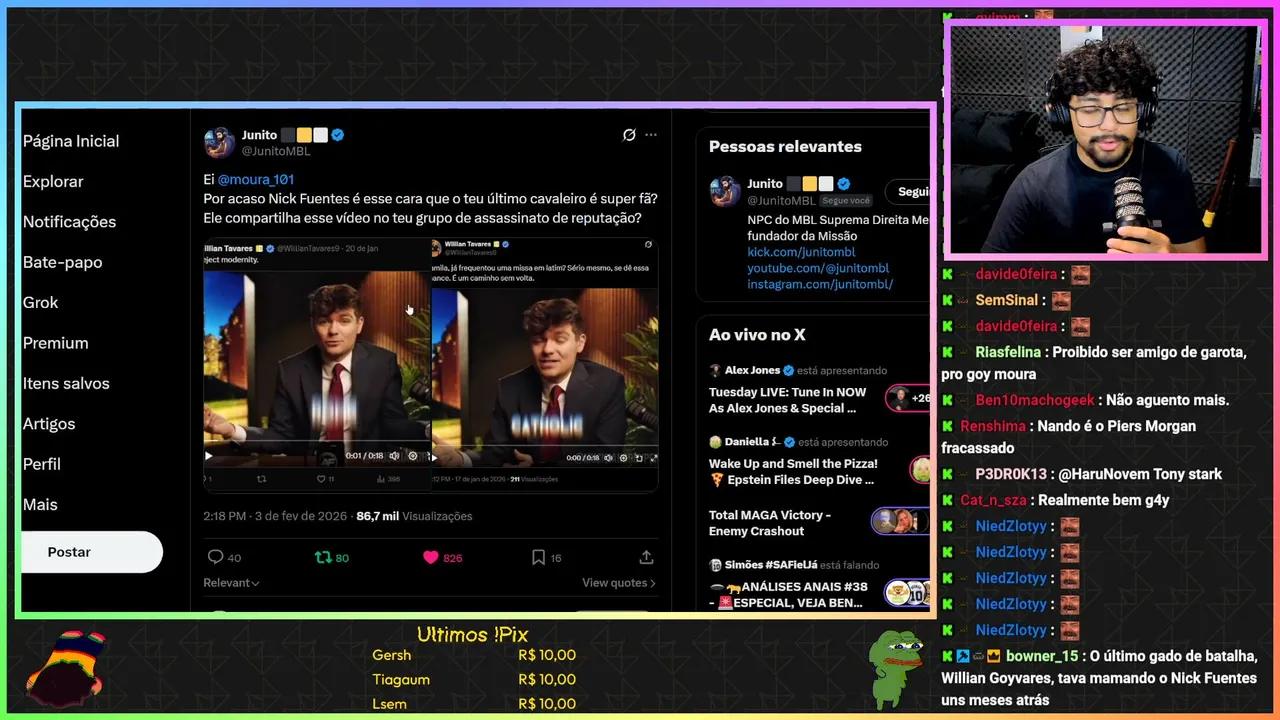Click chat user SemSinal
1280x720 pixels.
(1006, 300)
